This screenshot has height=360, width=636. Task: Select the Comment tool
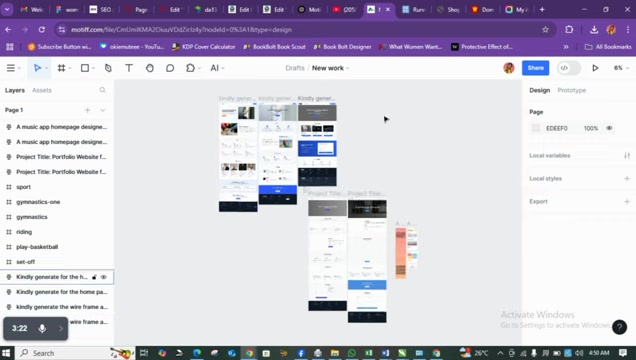170,68
